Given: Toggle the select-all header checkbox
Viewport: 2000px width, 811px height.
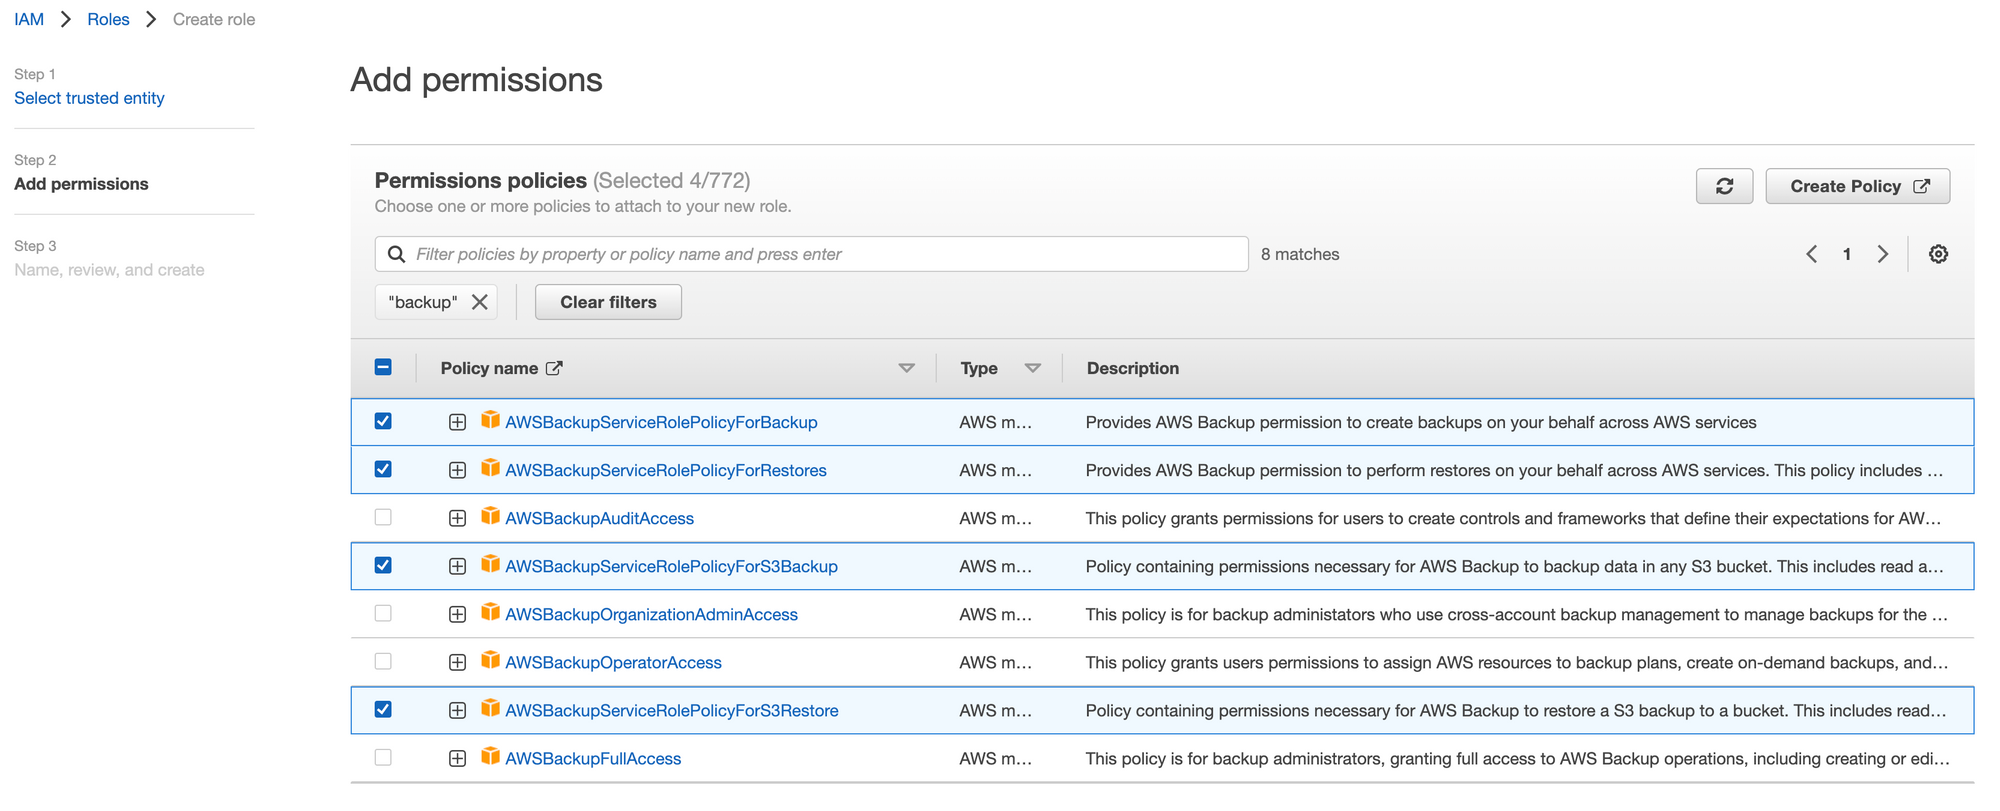Looking at the screenshot, I should [x=383, y=367].
